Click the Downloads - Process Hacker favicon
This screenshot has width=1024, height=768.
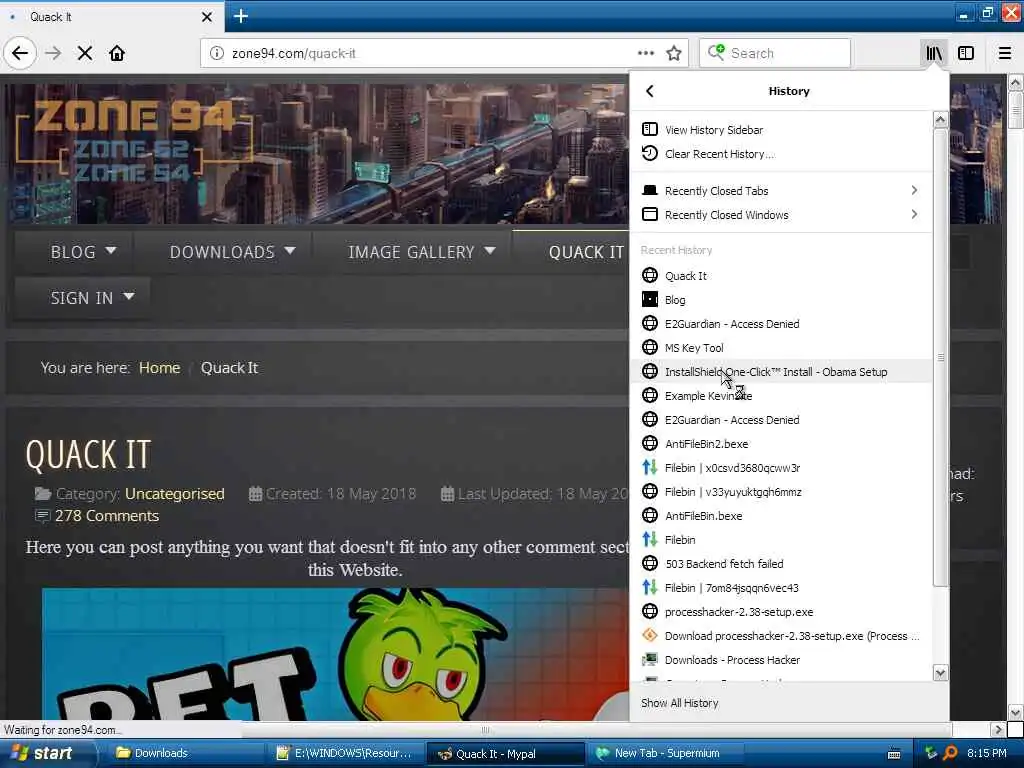649,659
